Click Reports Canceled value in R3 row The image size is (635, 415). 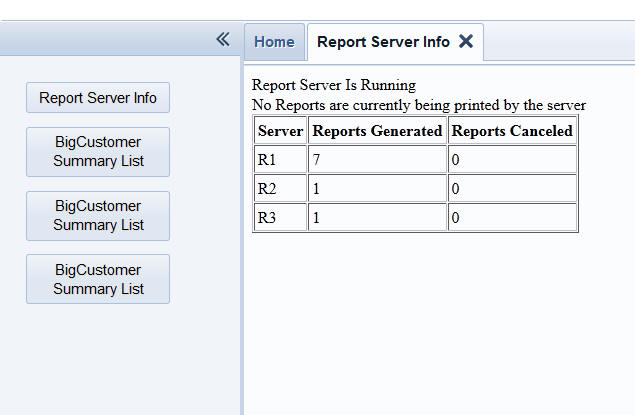coord(512,217)
